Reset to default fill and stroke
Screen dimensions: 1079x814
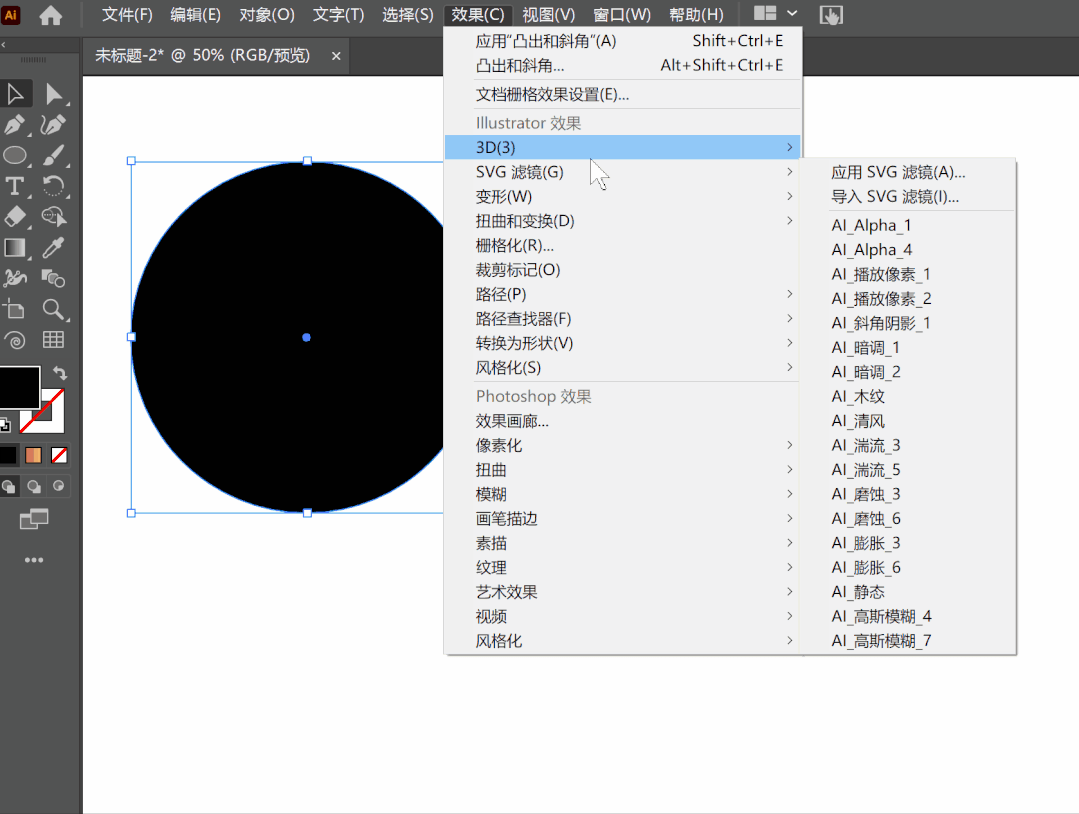tap(5, 425)
